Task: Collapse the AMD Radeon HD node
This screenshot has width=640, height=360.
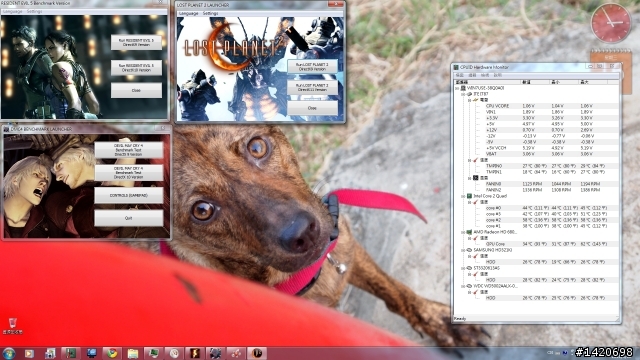Action: 463,232
